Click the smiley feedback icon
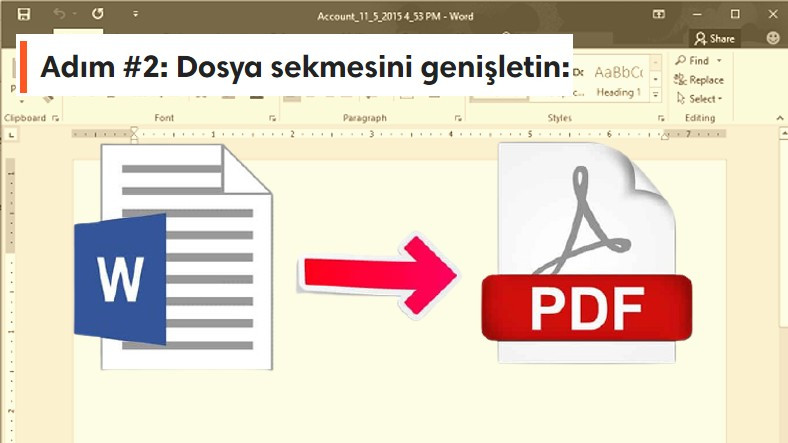 click(x=773, y=38)
